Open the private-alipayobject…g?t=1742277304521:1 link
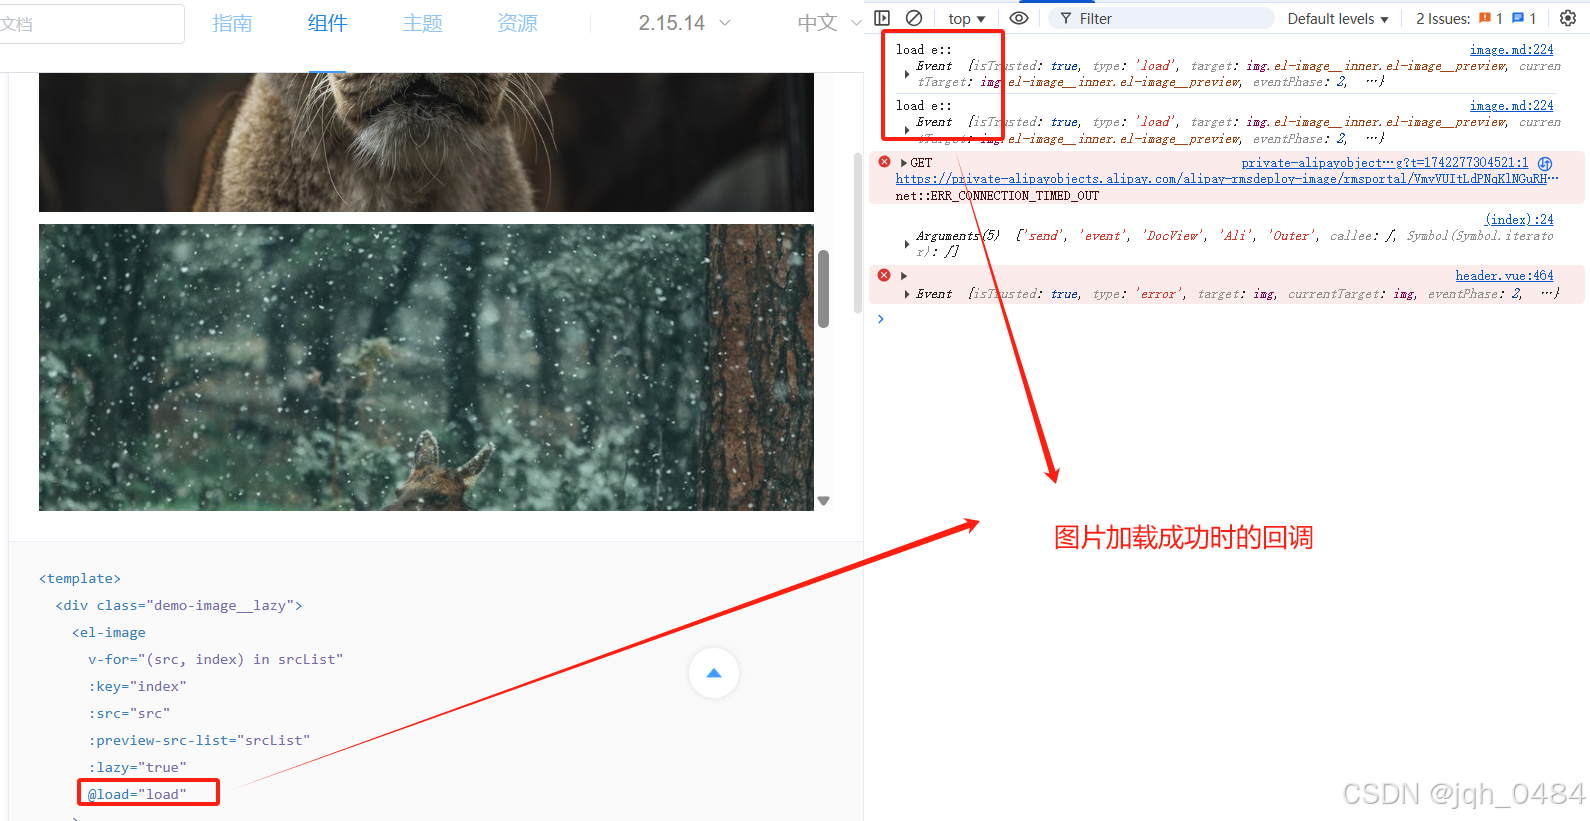Screen dimensions: 1590x821 (x=1384, y=162)
